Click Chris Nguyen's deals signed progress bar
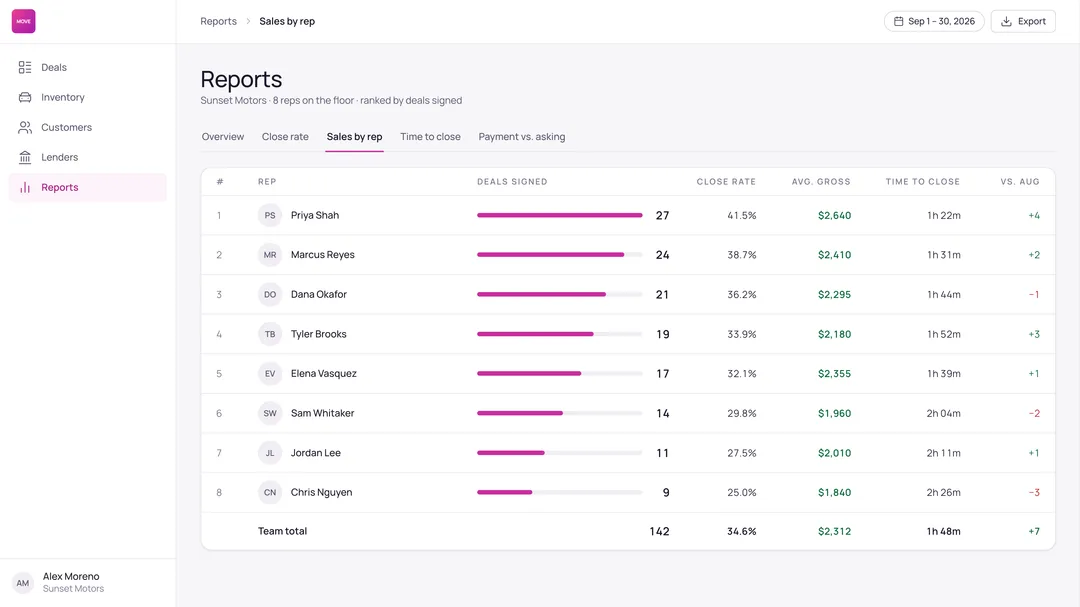The image size is (1080, 607). 559,493
